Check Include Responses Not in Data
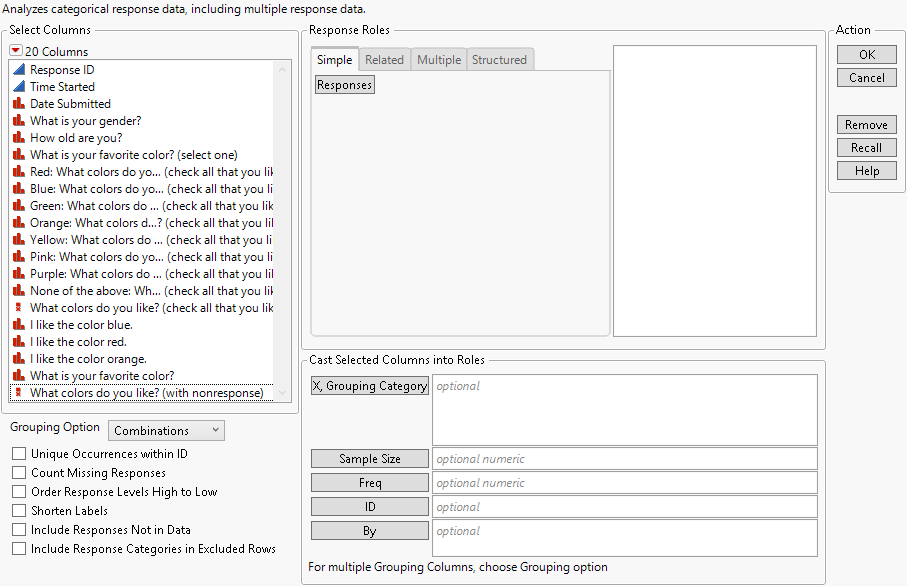Viewport: 907px width, 586px height. pyautogui.click(x=17, y=529)
